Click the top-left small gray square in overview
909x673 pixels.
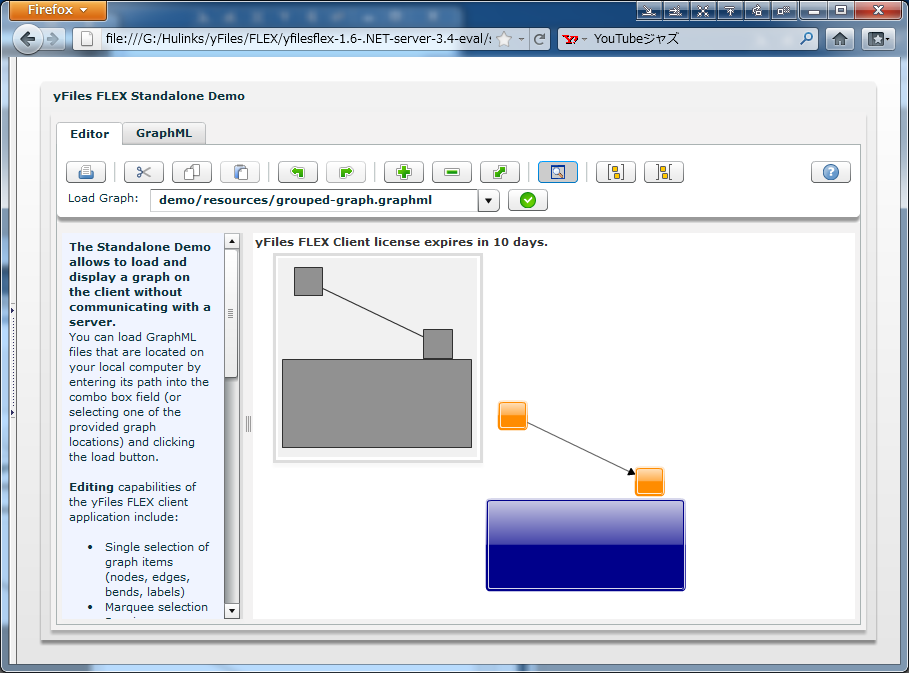308,282
